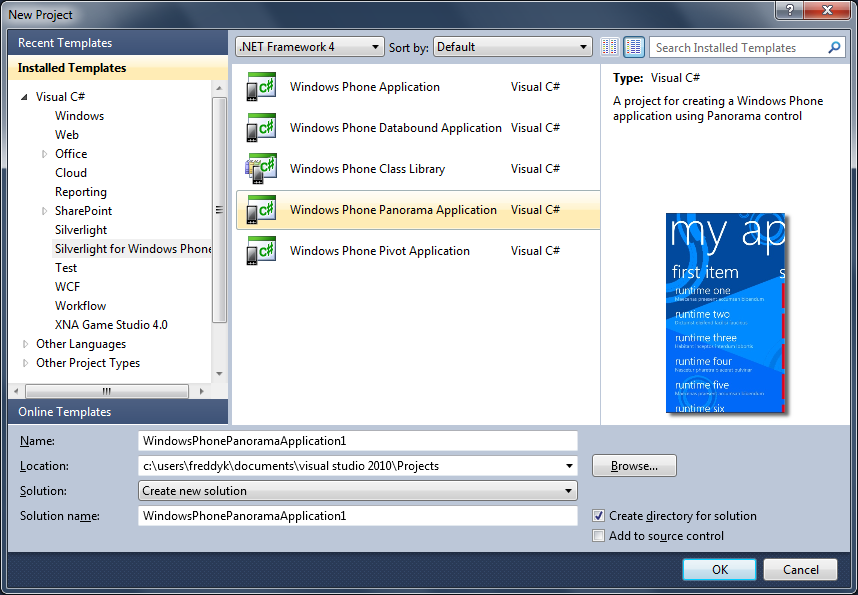Click the search magnifier icon
The image size is (858, 595).
click(835, 47)
